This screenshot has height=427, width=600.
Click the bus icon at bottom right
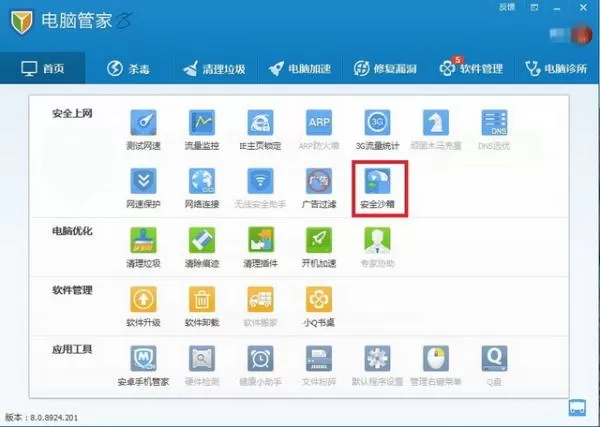click(x=577, y=407)
